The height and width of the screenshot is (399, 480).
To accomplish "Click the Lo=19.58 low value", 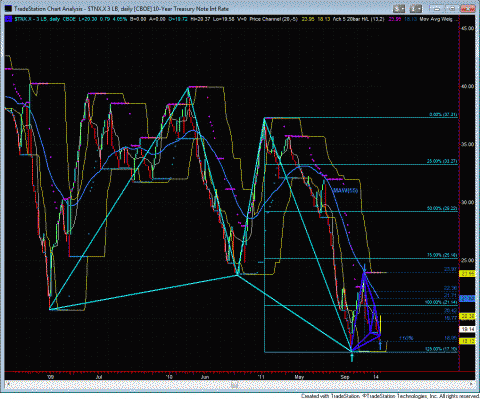I will pyautogui.click(x=223, y=19).
